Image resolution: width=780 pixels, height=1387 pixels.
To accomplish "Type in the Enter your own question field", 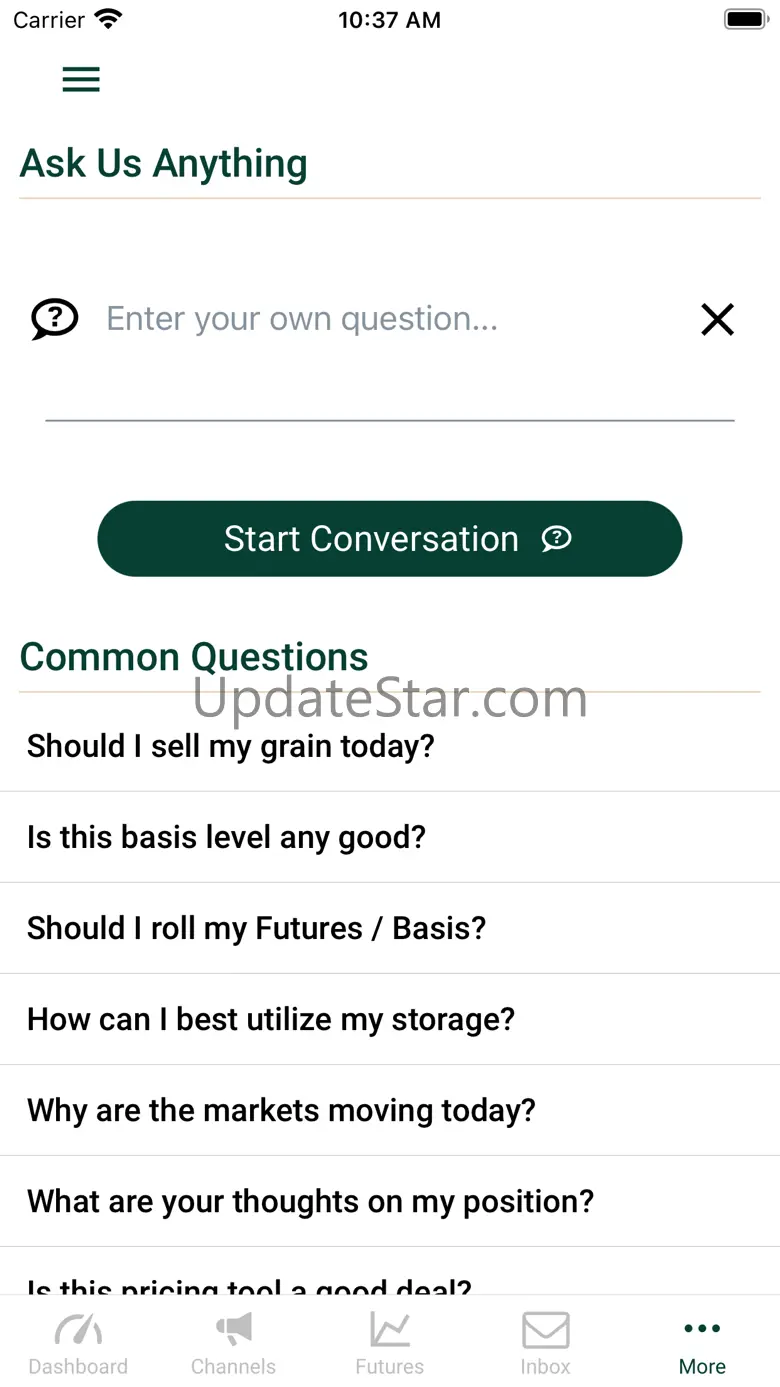I will tap(390, 320).
